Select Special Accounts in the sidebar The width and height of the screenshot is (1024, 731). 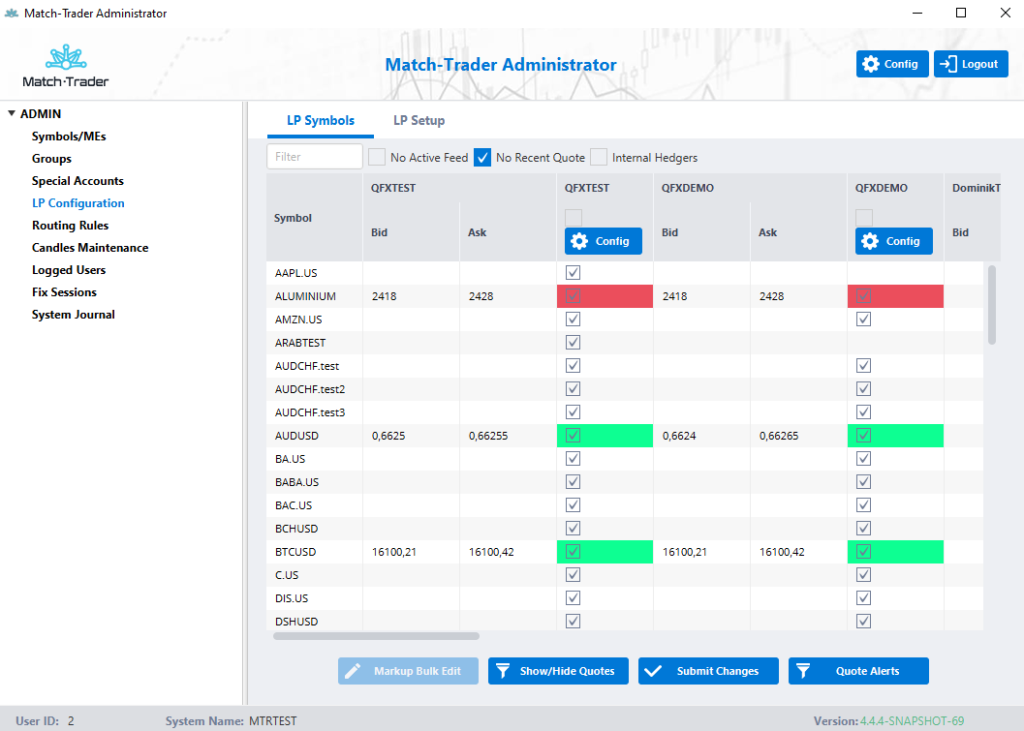pyautogui.click(x=78, y=181)
